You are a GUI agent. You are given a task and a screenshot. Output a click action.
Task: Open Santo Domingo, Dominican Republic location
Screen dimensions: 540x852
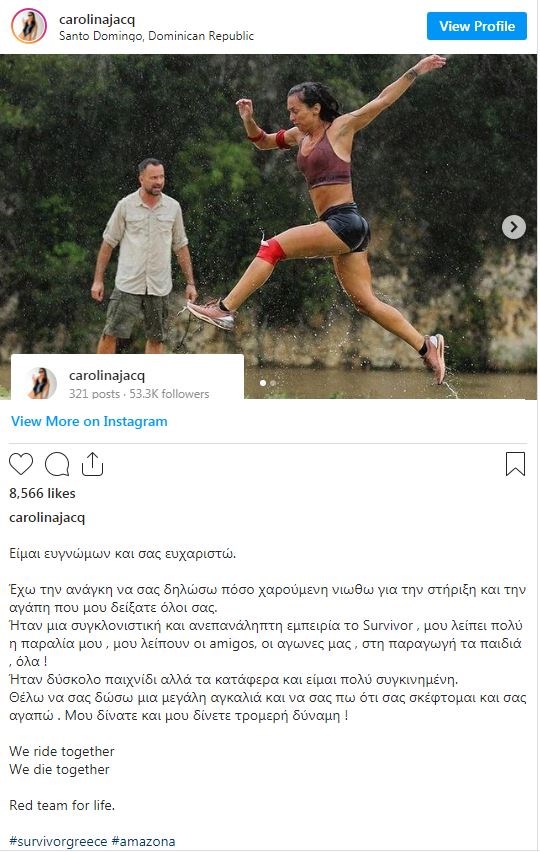156,36
